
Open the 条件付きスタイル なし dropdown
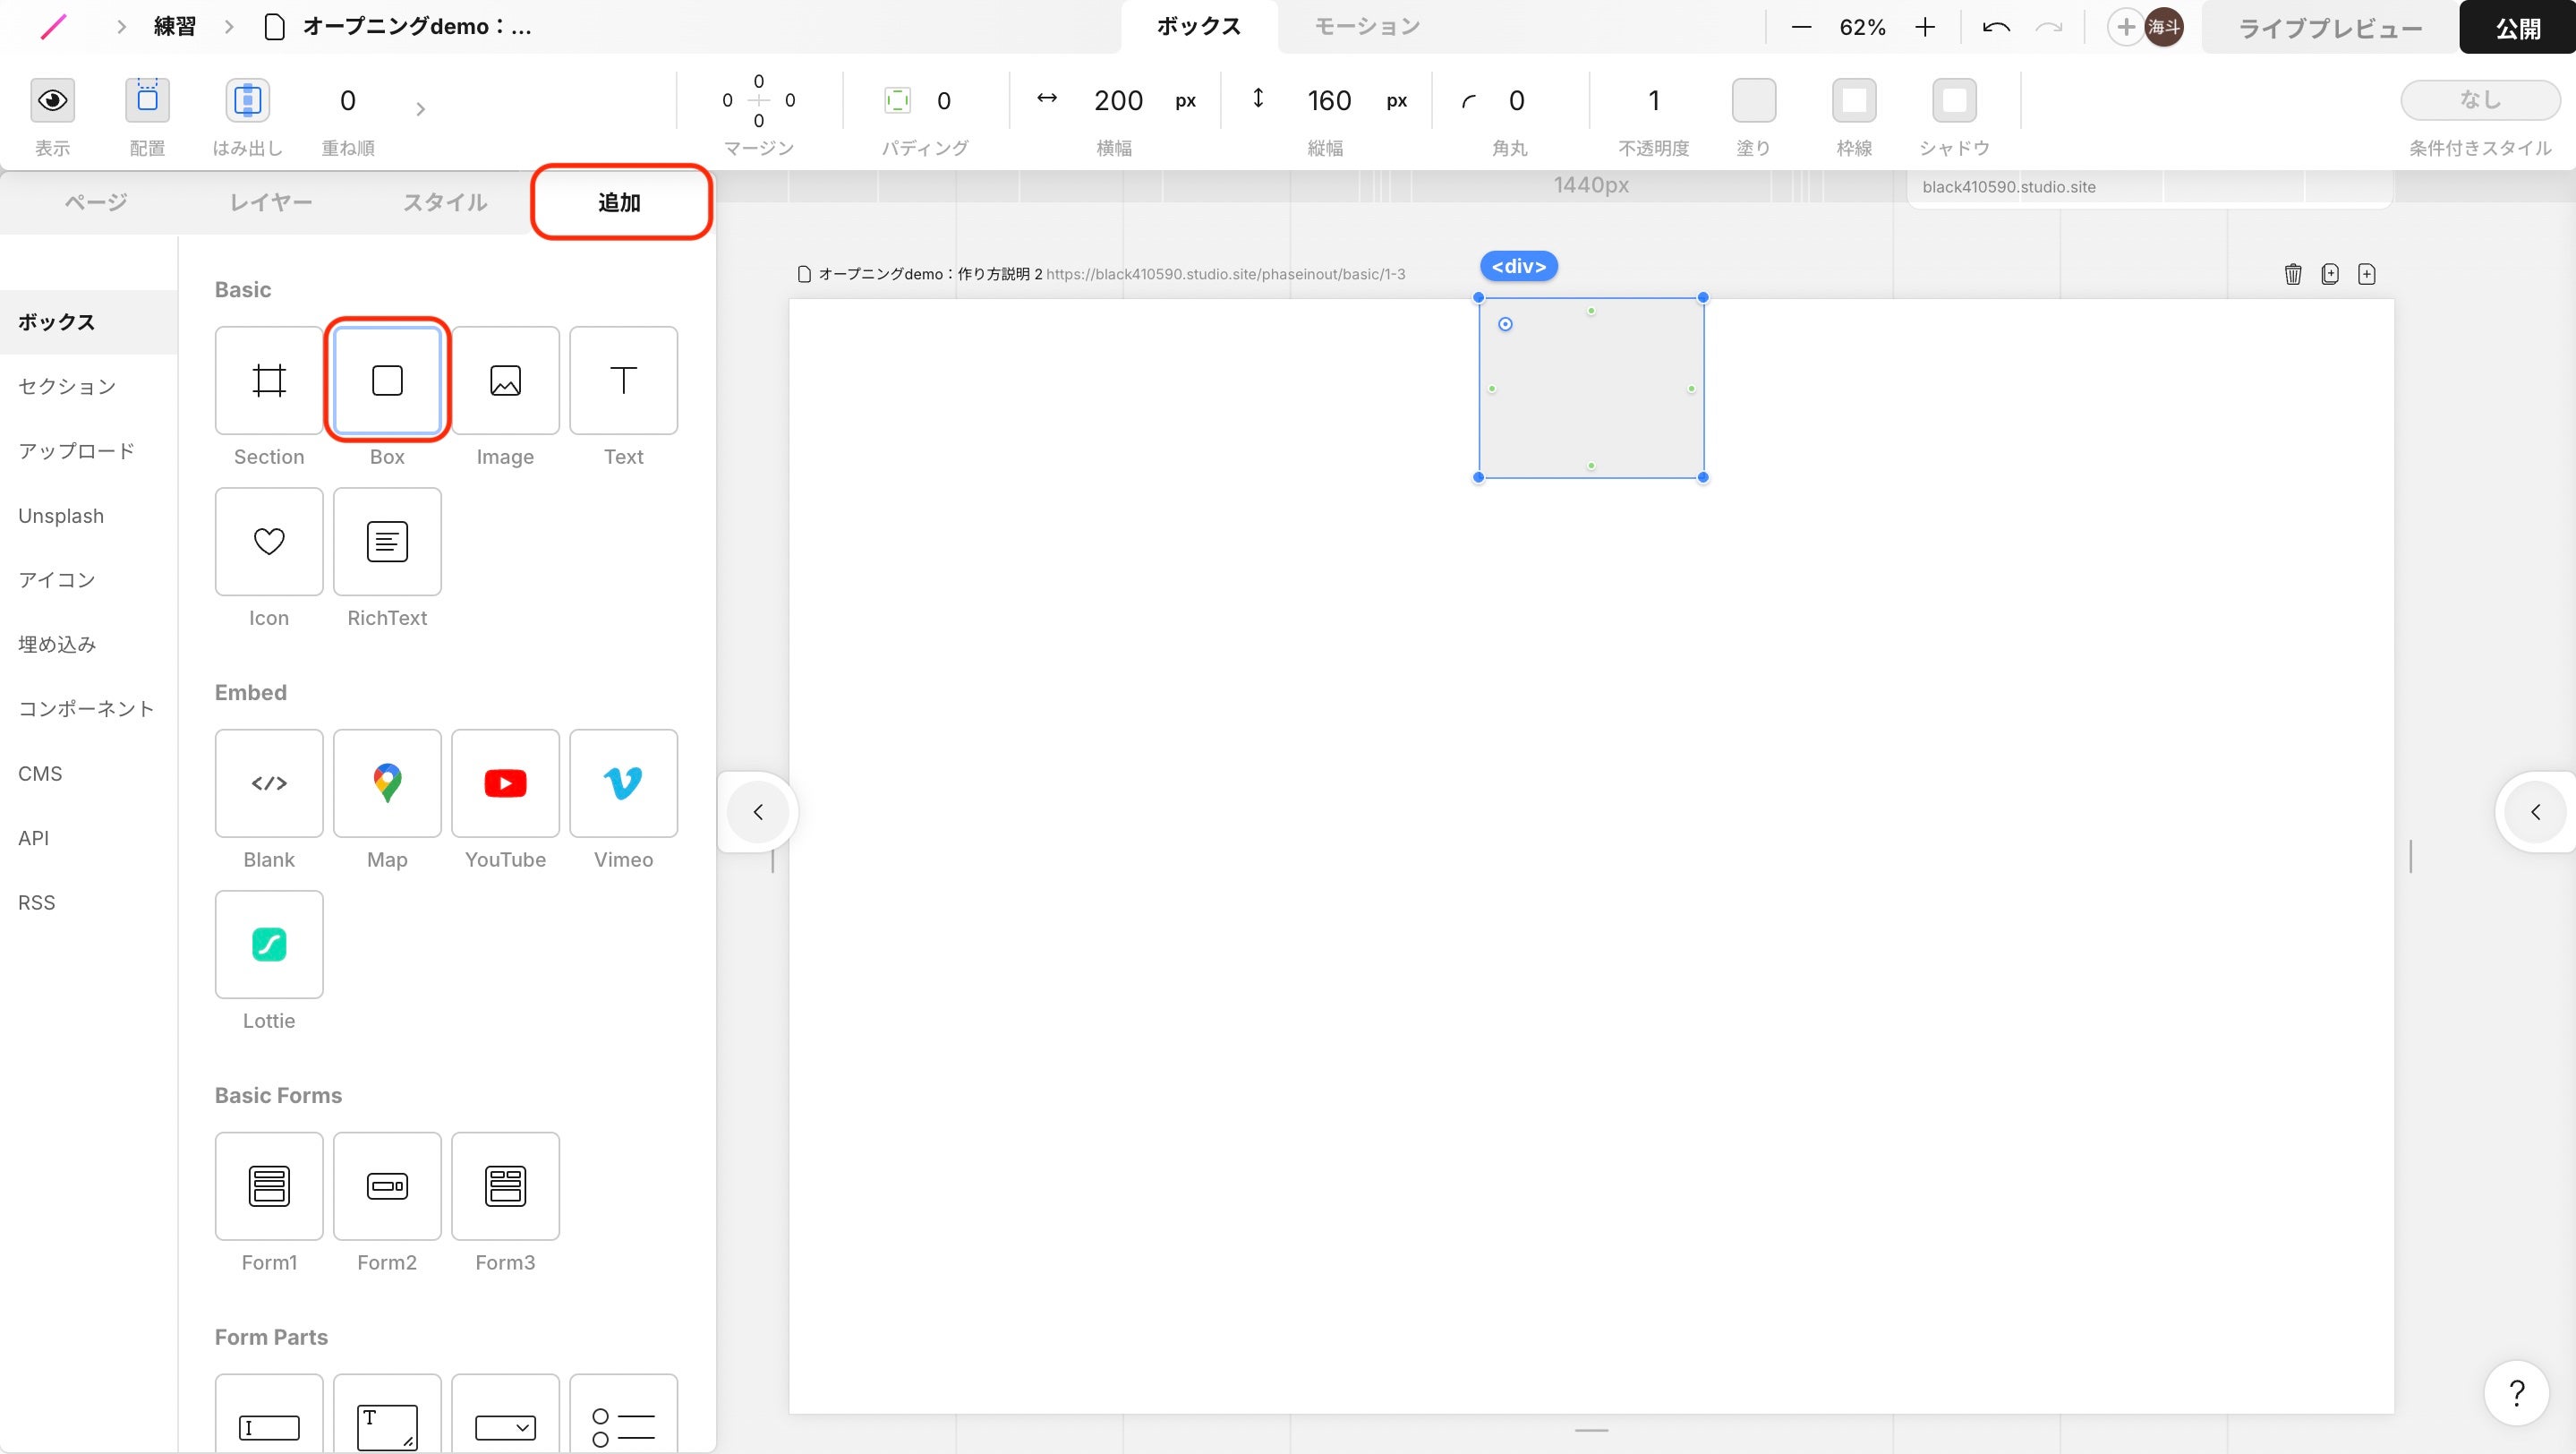[2479, 99]
